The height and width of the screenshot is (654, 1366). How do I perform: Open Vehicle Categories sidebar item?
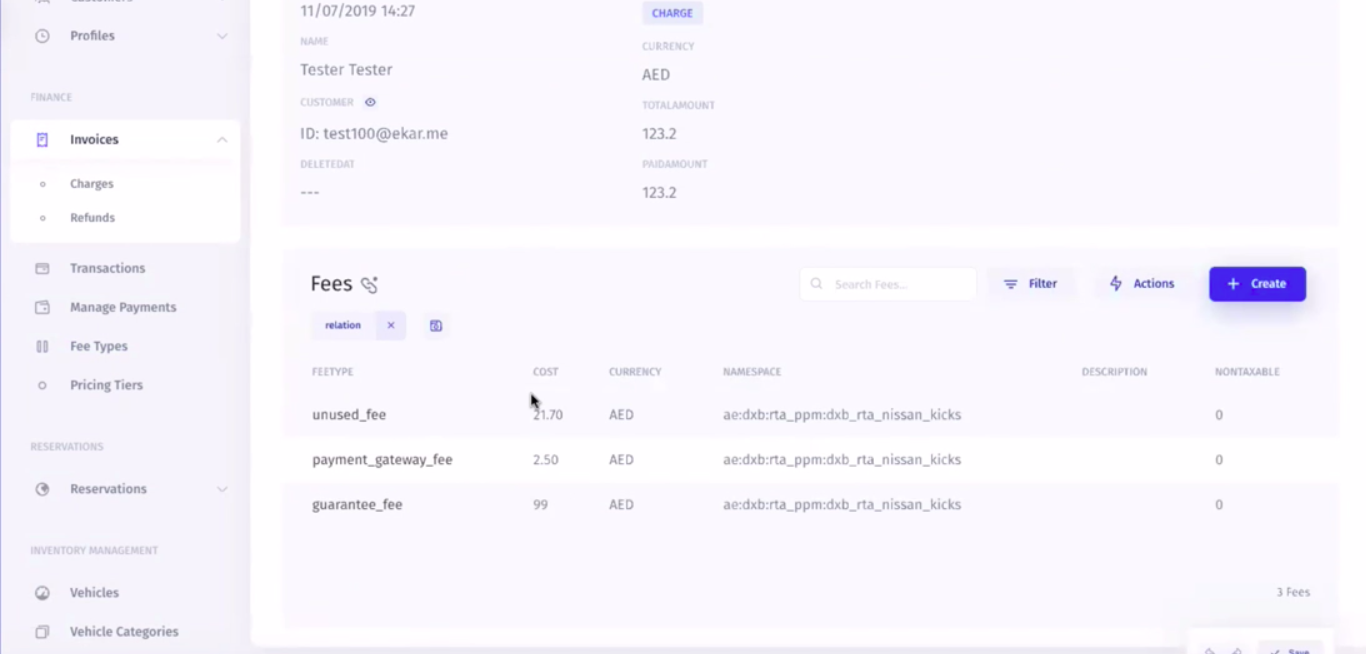tap(125, 632)
